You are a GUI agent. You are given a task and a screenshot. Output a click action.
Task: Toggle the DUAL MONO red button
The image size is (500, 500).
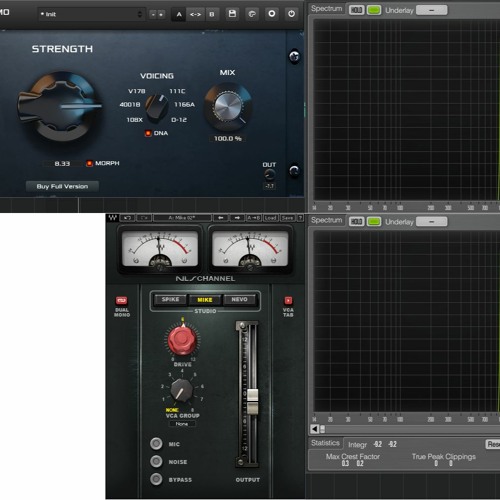click(121, 301)
